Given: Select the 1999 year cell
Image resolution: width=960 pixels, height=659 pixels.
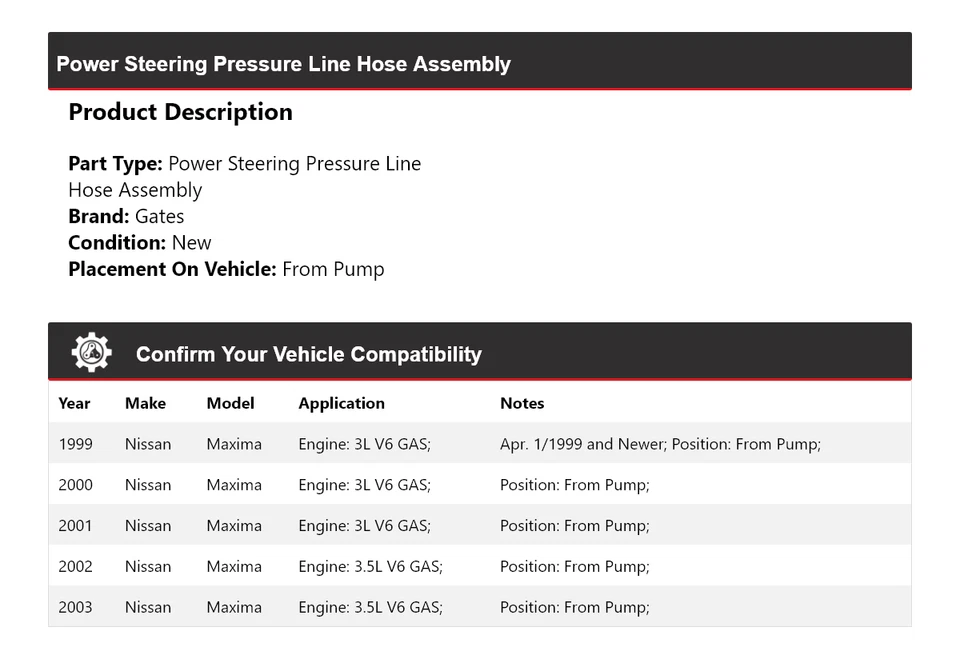Looking at the screenshot, I should 75,444.
